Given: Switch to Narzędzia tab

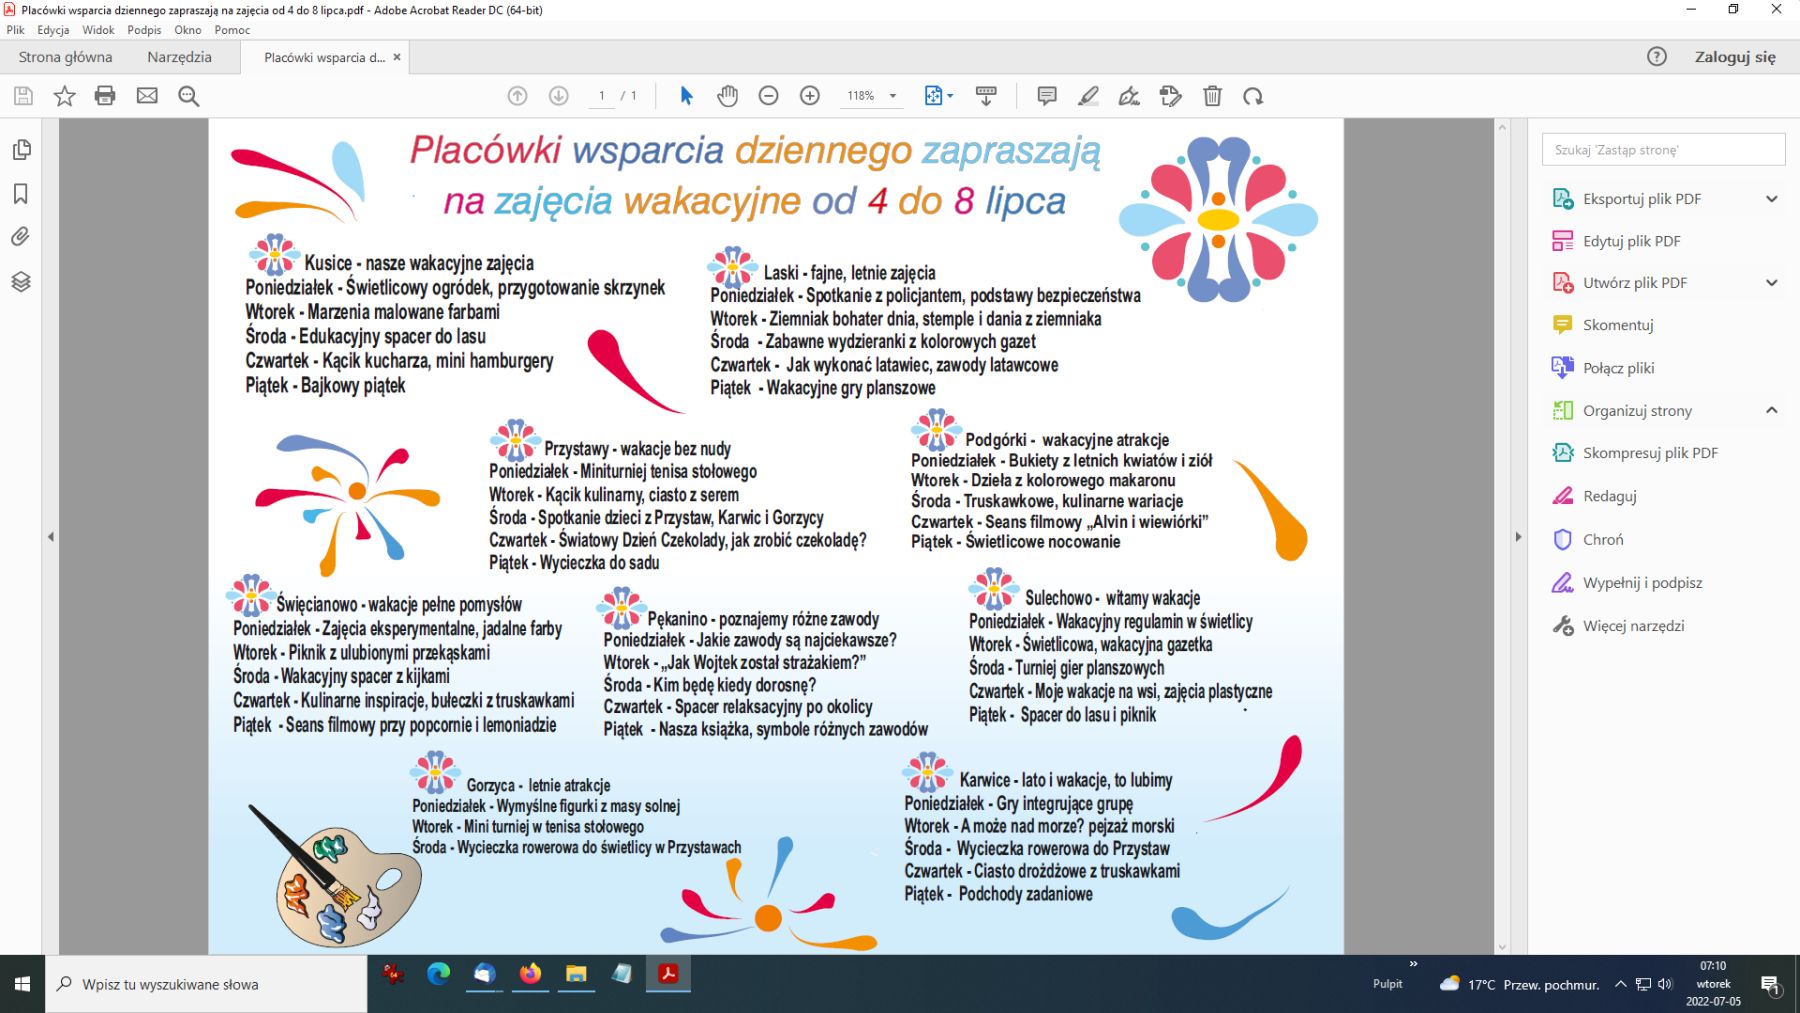Looking at the screenshot, I should click(x=179, y=57).
